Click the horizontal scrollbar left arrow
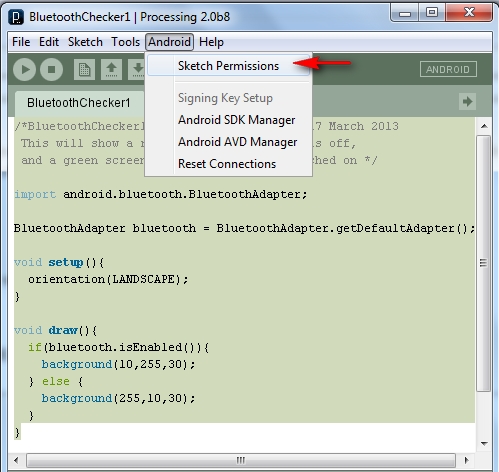This screenshot has width=499, height=472. coord(16,461)
